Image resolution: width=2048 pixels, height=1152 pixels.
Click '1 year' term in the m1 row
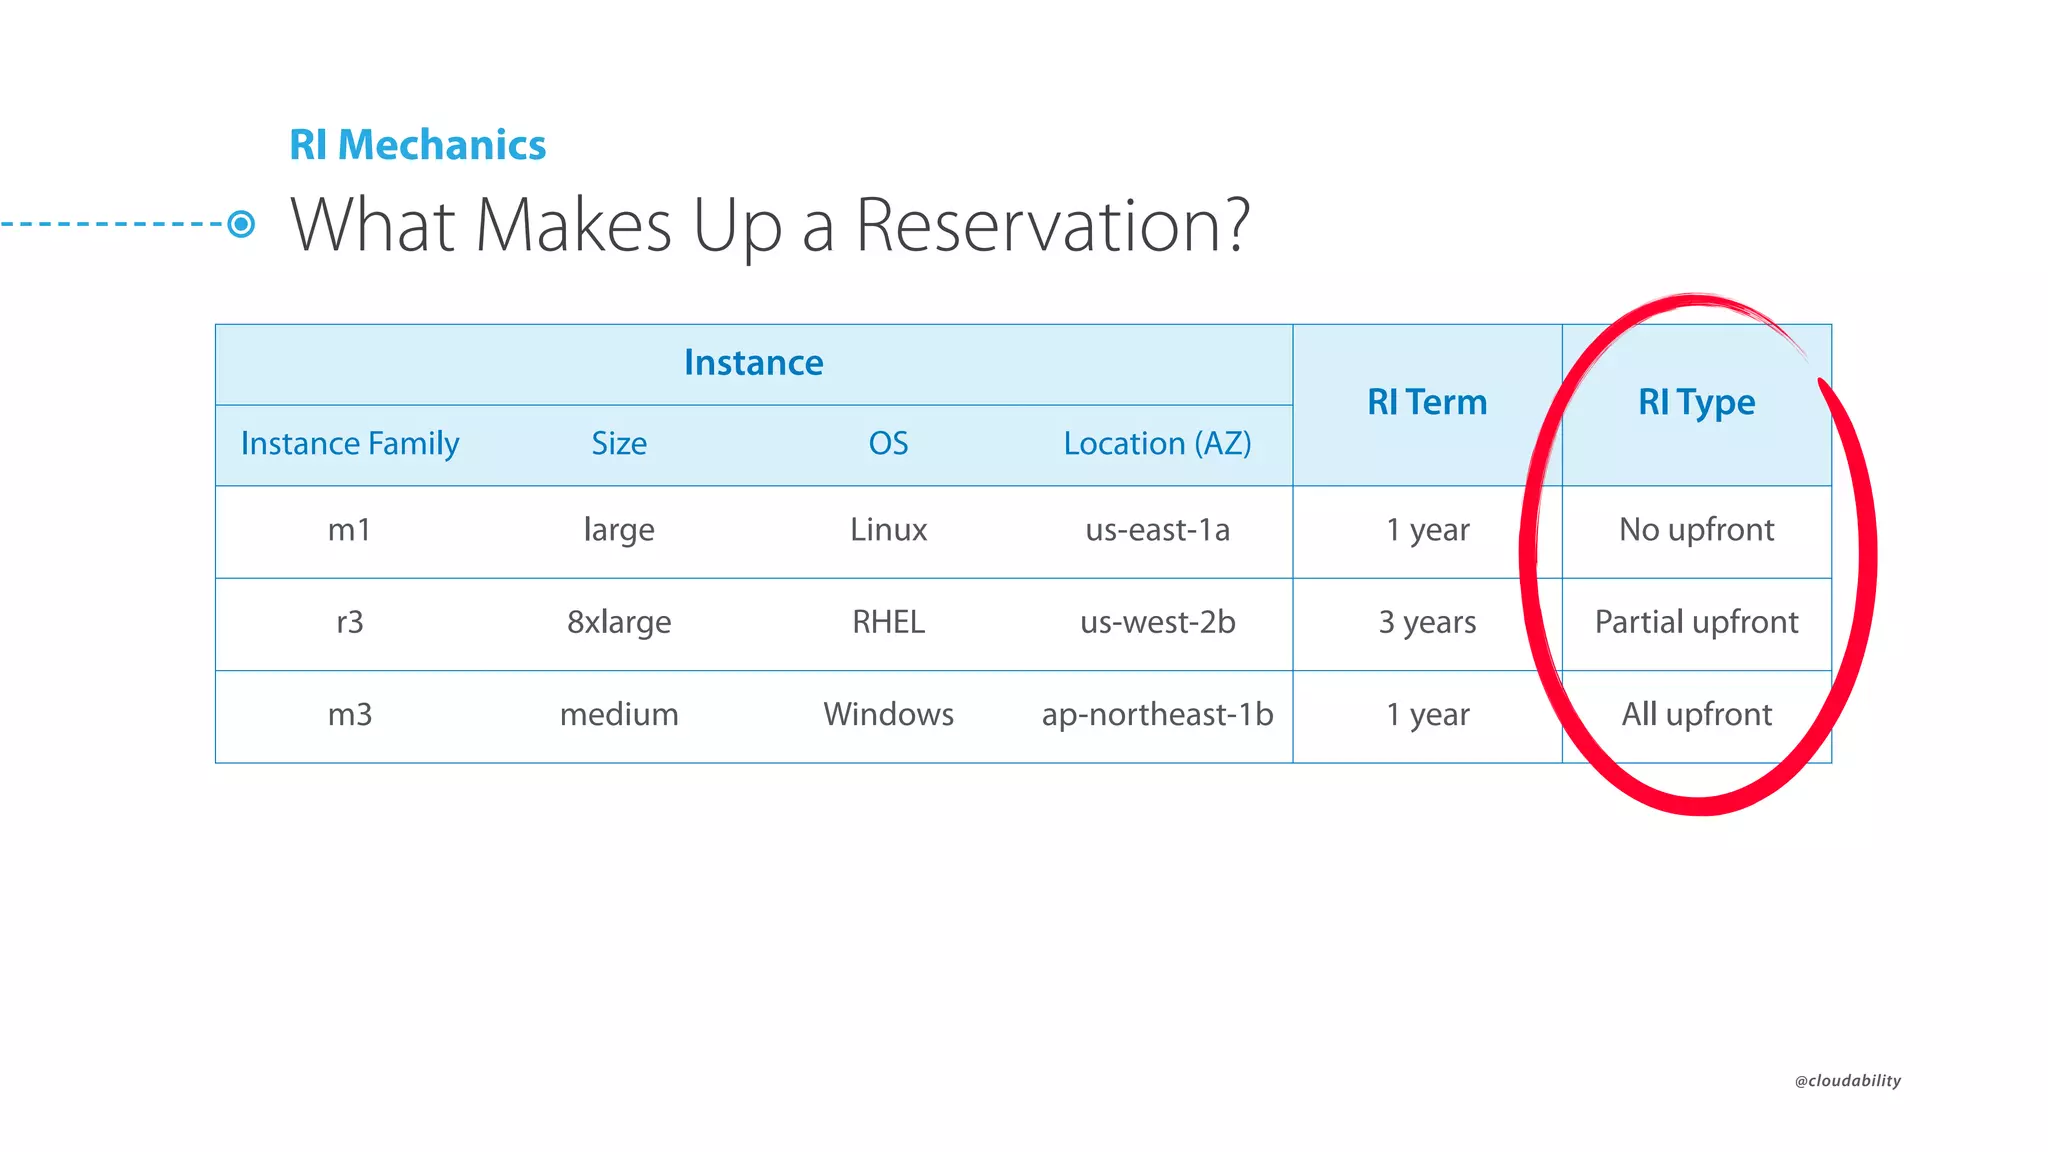tap(1427, 530)
